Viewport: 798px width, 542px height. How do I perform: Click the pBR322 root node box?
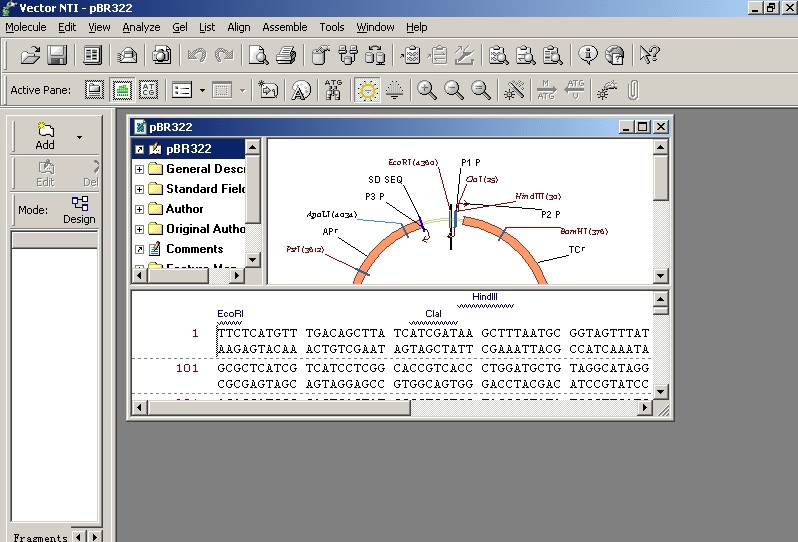(x=139, y=149)
